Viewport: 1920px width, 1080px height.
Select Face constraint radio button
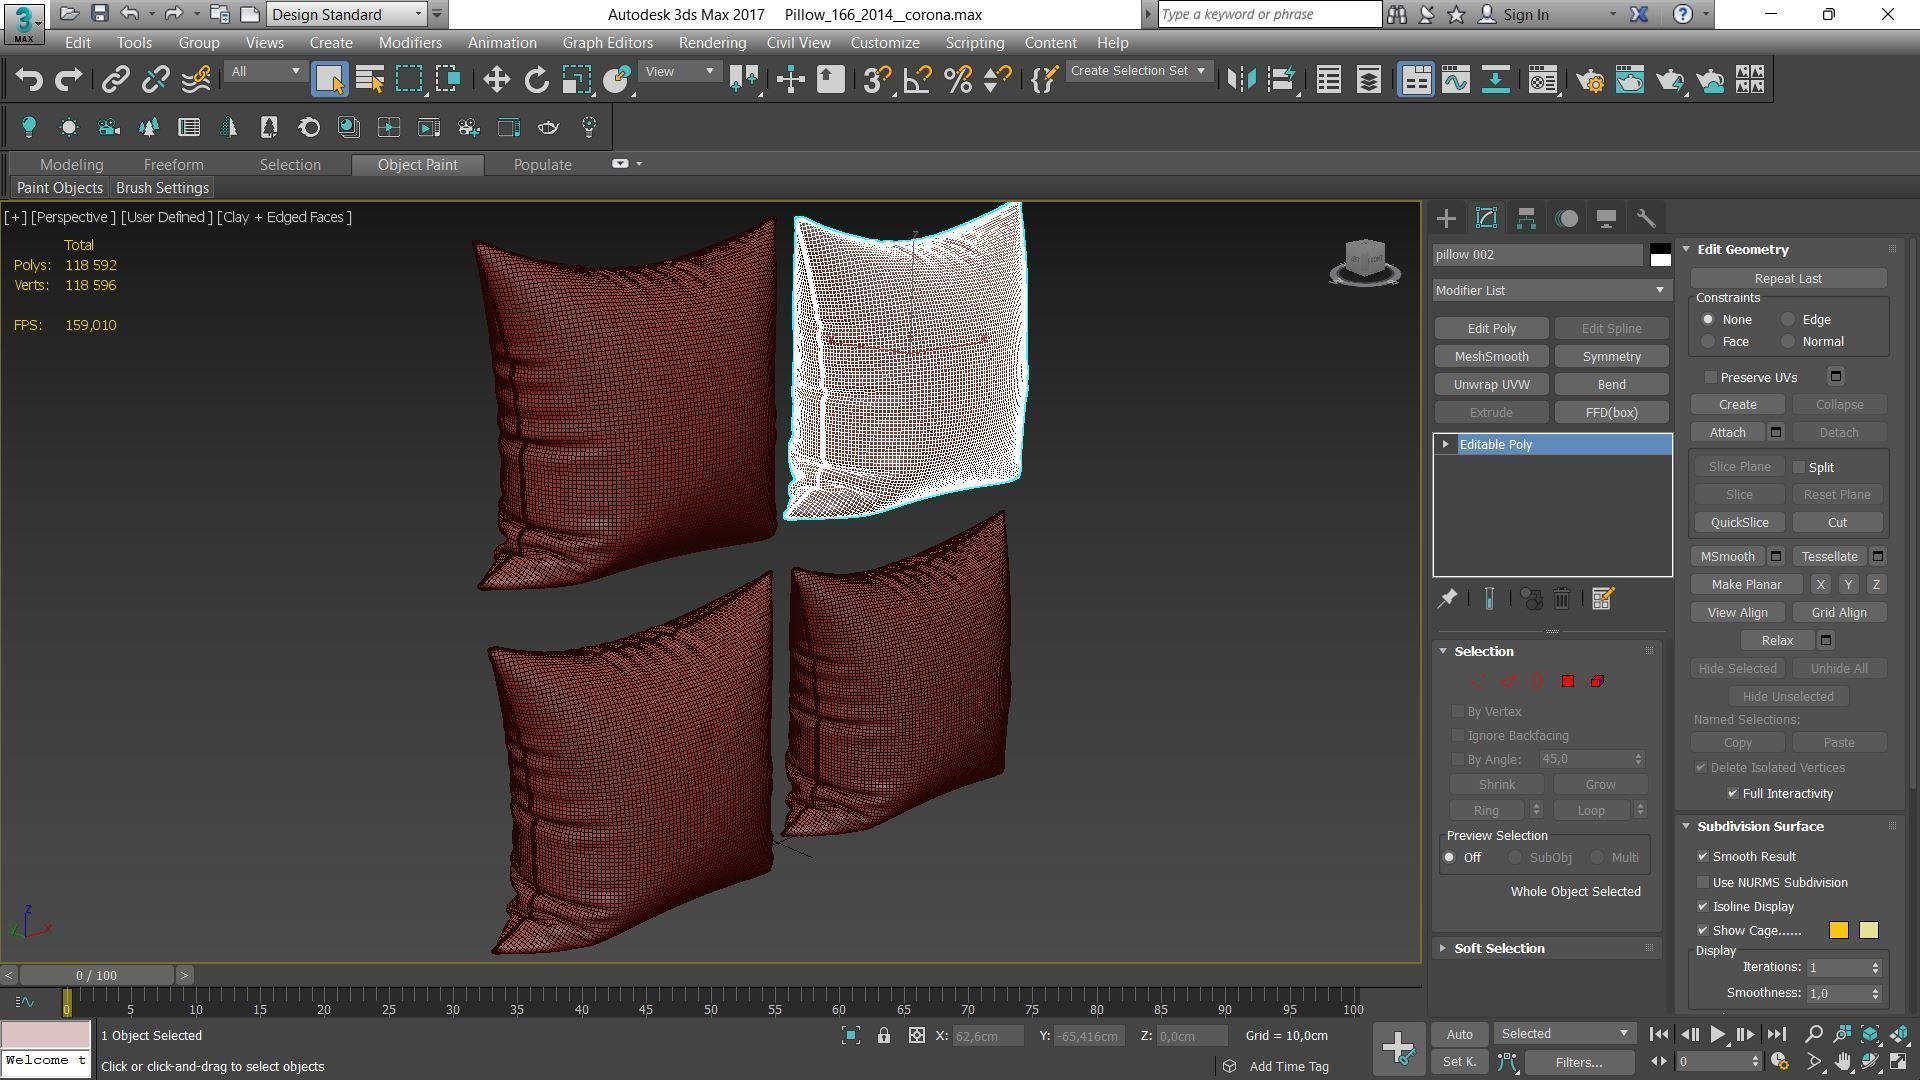1708,342
